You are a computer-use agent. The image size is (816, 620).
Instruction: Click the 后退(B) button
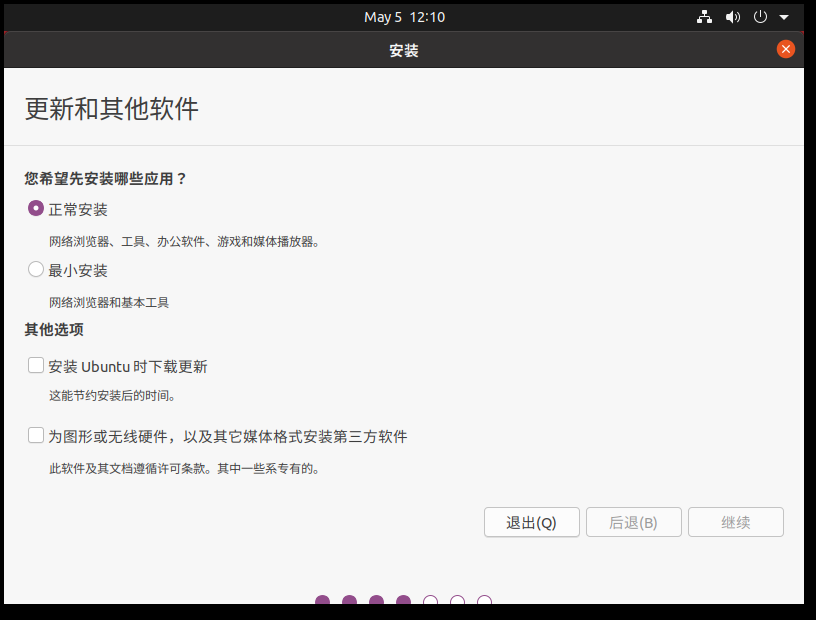point(633,522)
